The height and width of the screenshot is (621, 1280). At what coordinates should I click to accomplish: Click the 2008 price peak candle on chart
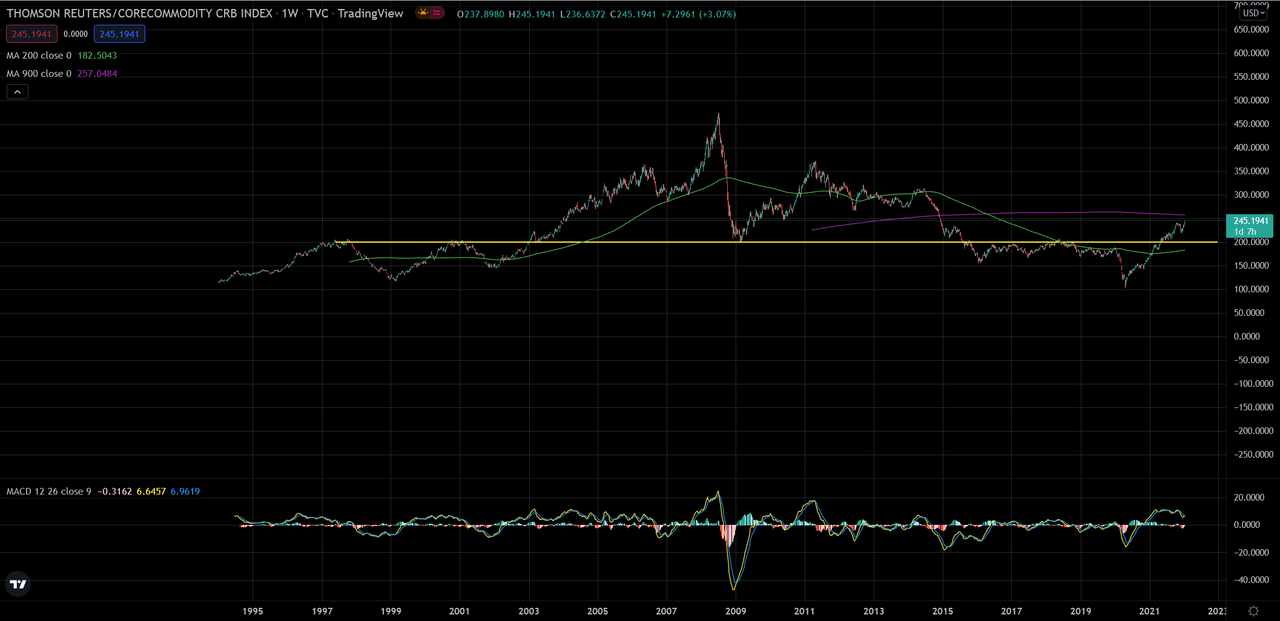(x=718, y=118)
